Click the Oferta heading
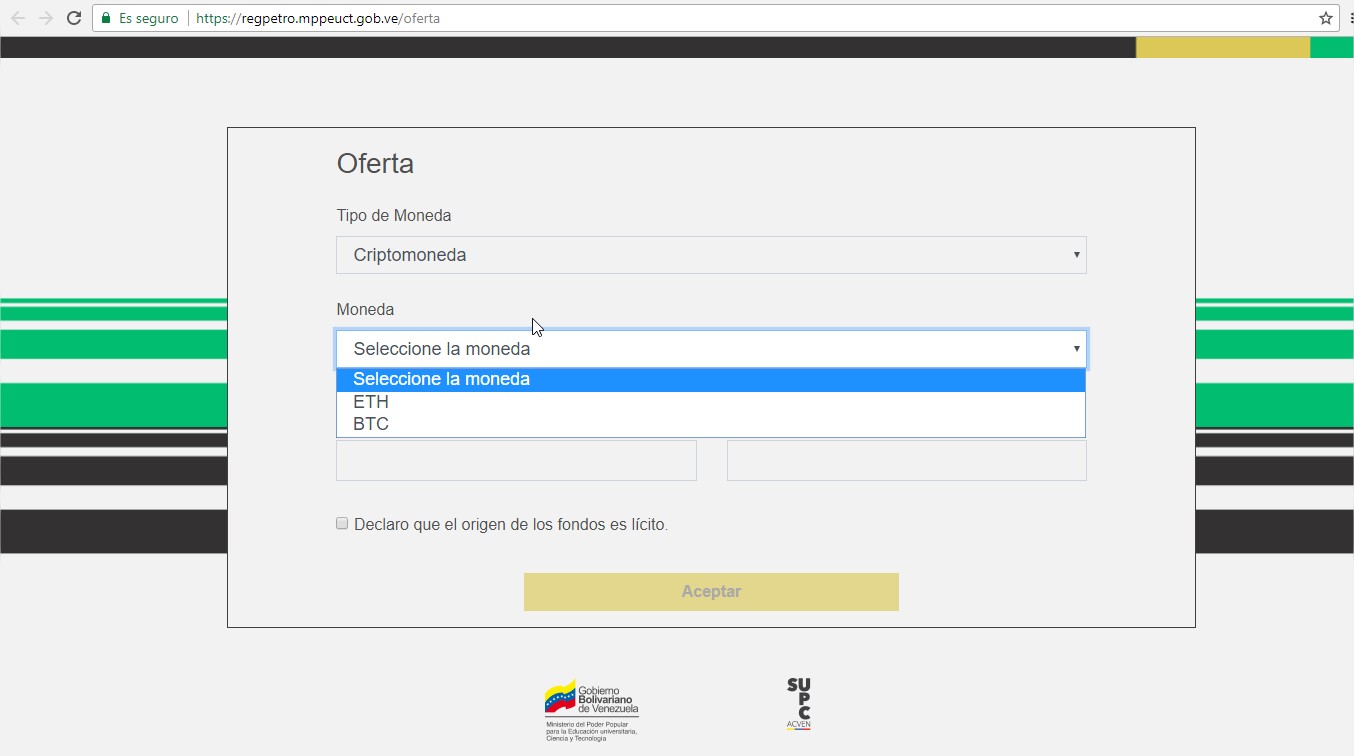Screen dimensions: 1354x756 coord(375,164)
